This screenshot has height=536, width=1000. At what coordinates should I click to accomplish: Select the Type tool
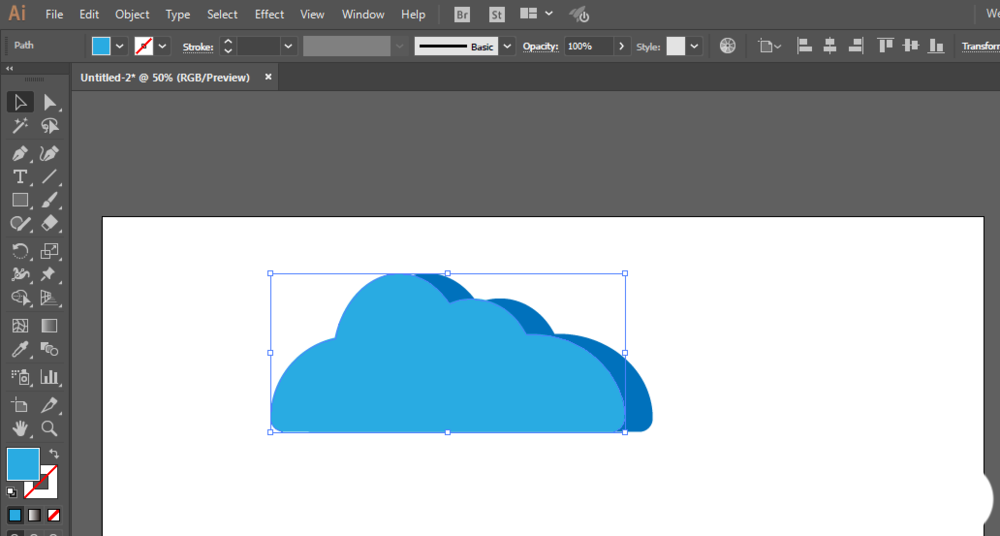click(20, 177)
